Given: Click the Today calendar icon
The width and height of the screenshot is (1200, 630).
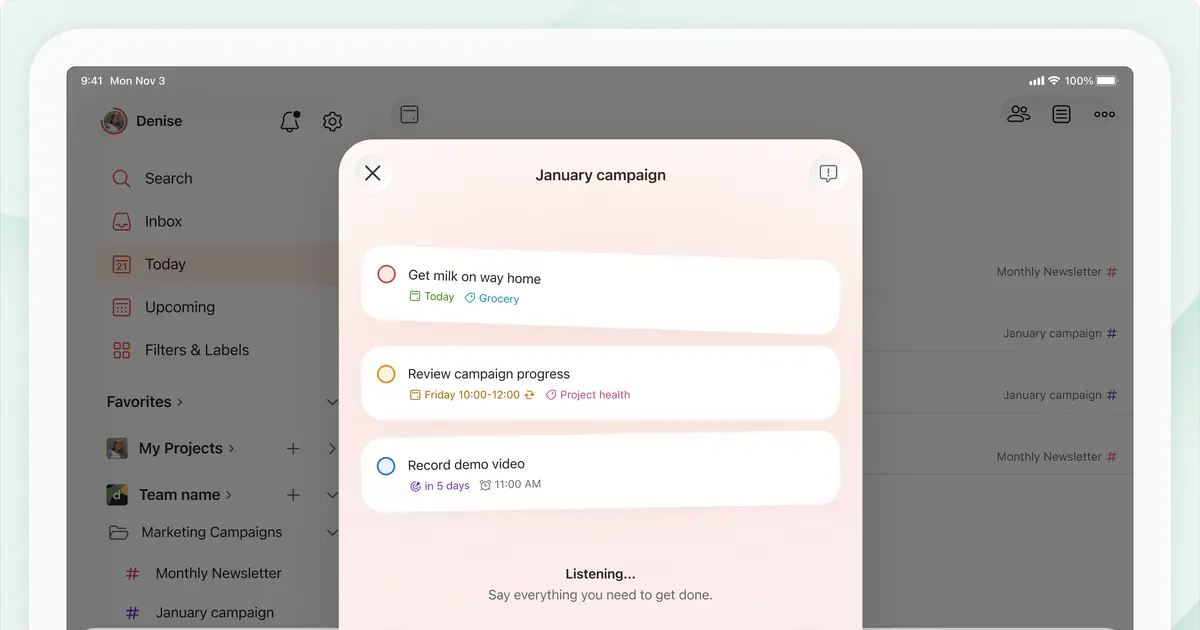Looking at the screenshot, I should 121,264.
